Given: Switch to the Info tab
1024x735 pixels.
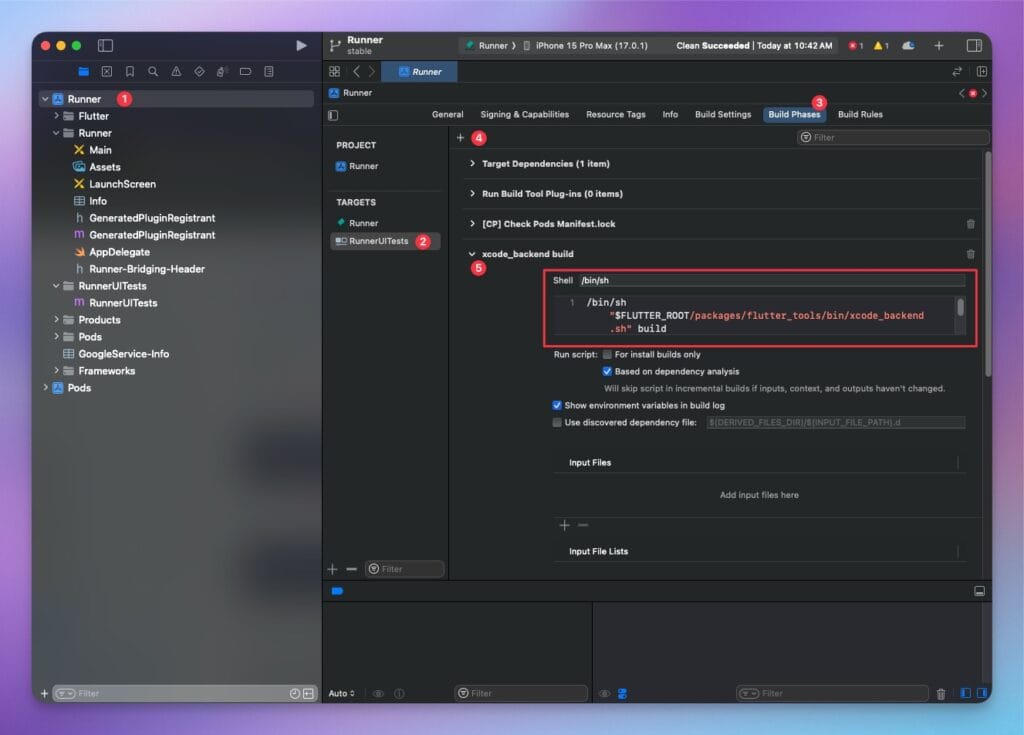Looking at the screenshot, I should 670,114.
